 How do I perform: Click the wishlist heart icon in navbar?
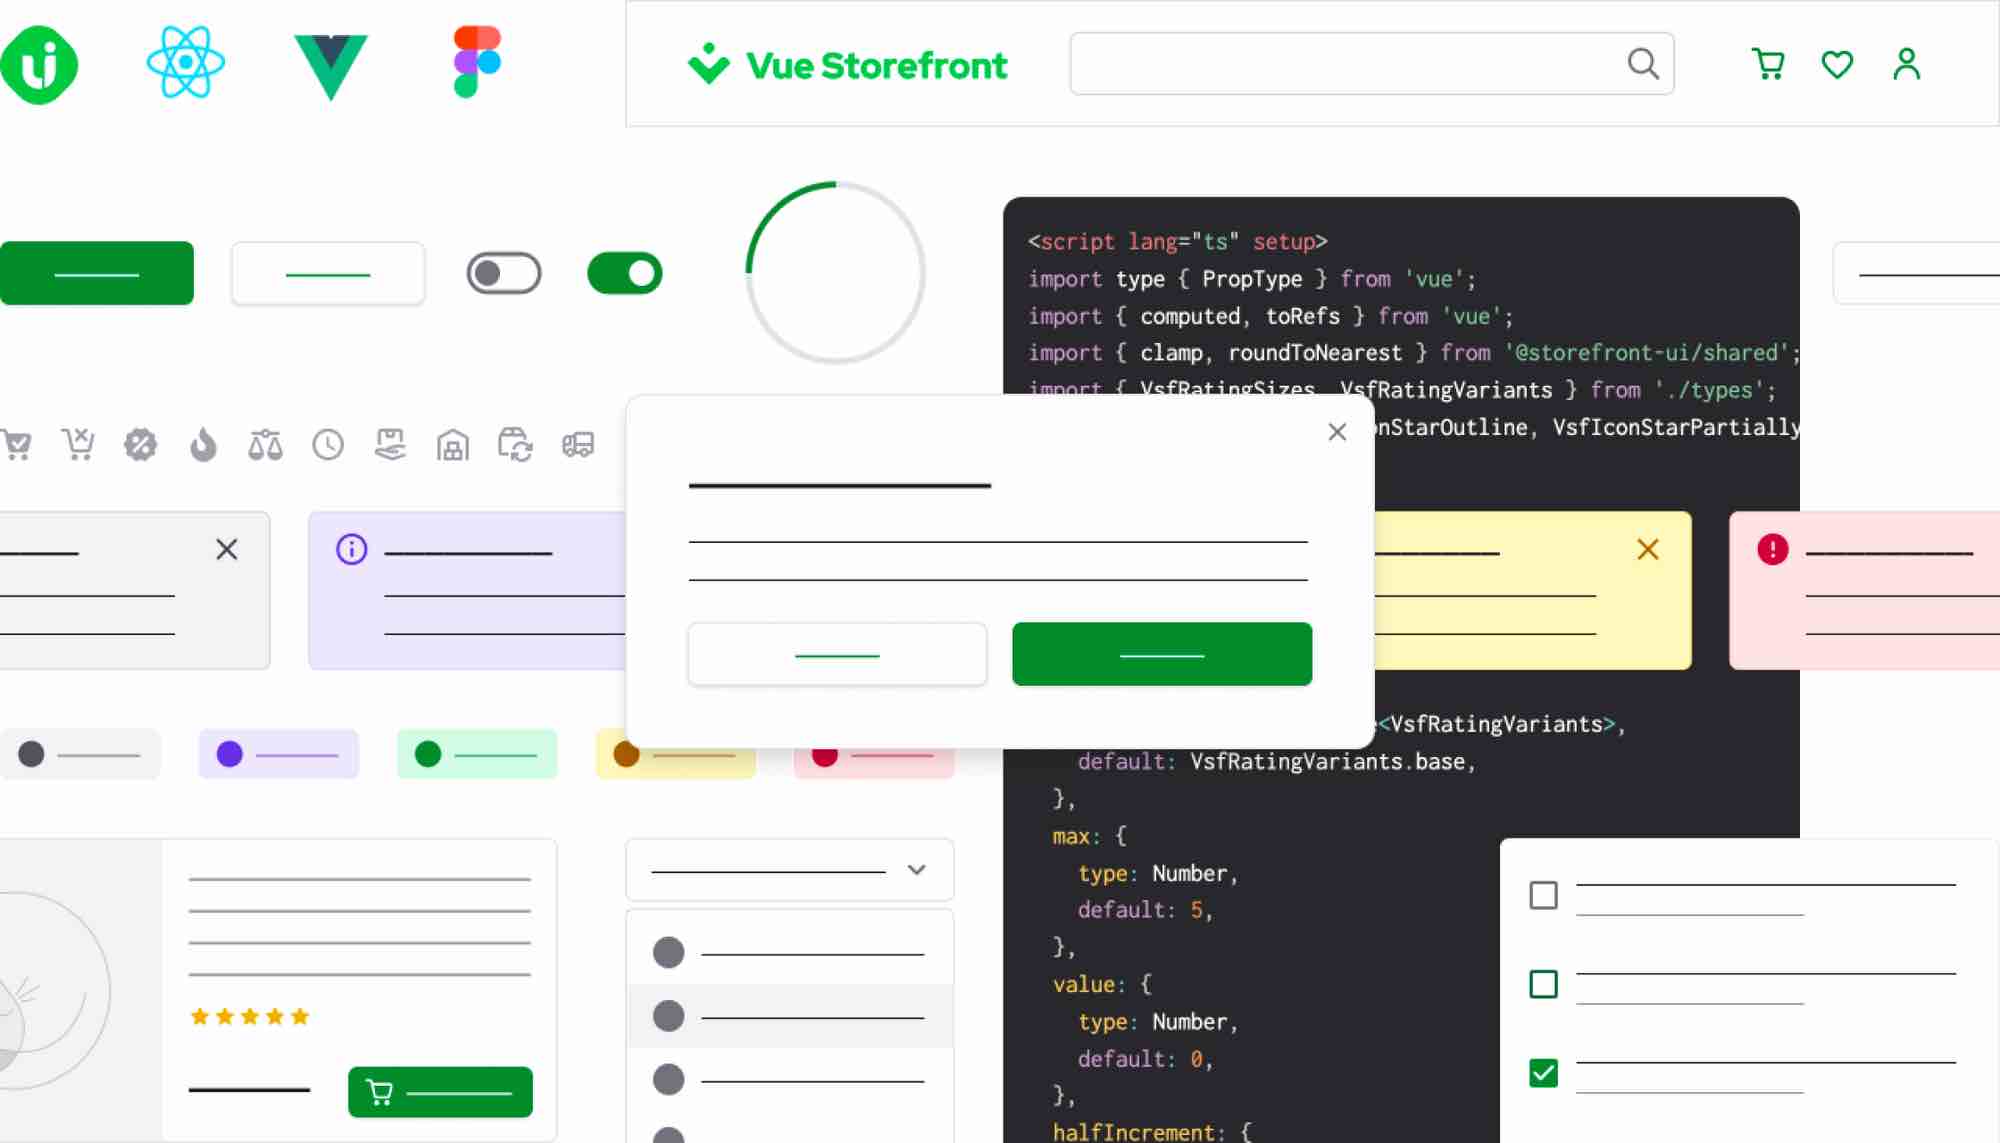tap(1837, 65)
